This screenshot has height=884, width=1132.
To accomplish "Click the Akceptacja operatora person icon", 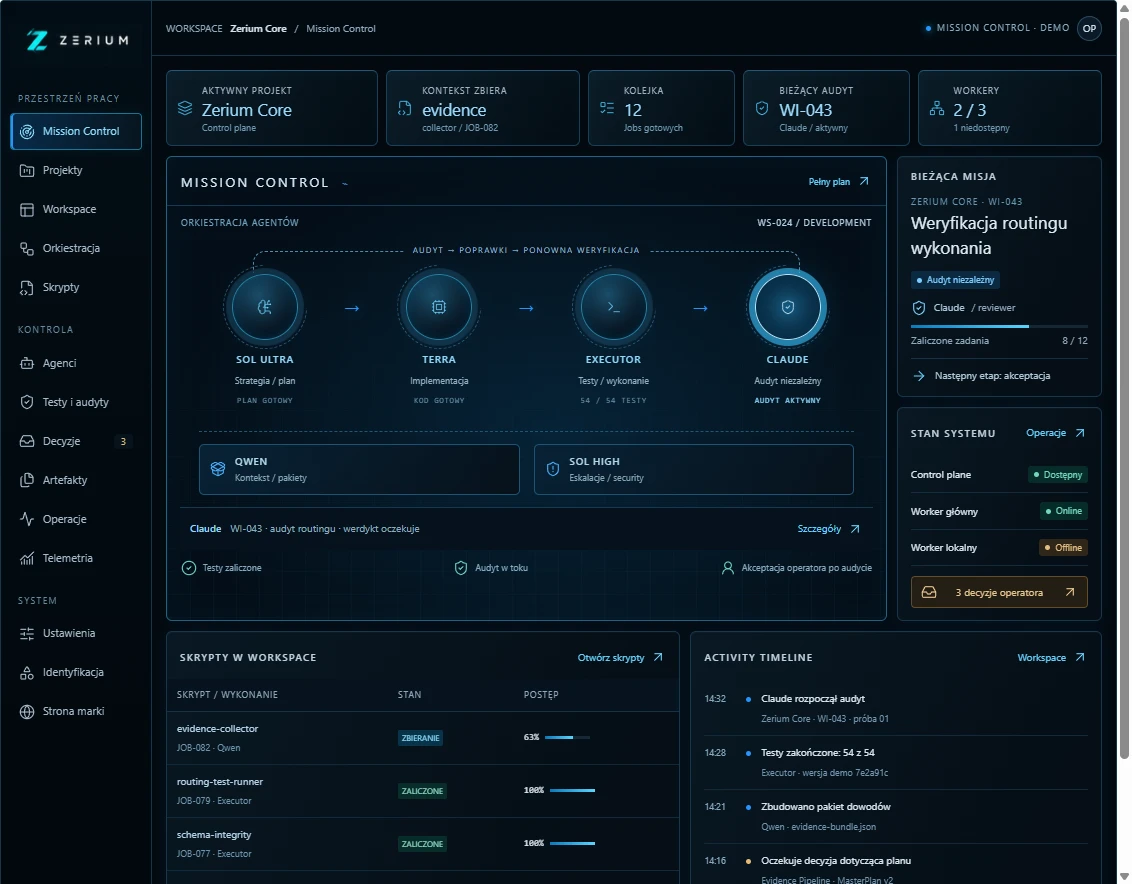I will 728,568.
